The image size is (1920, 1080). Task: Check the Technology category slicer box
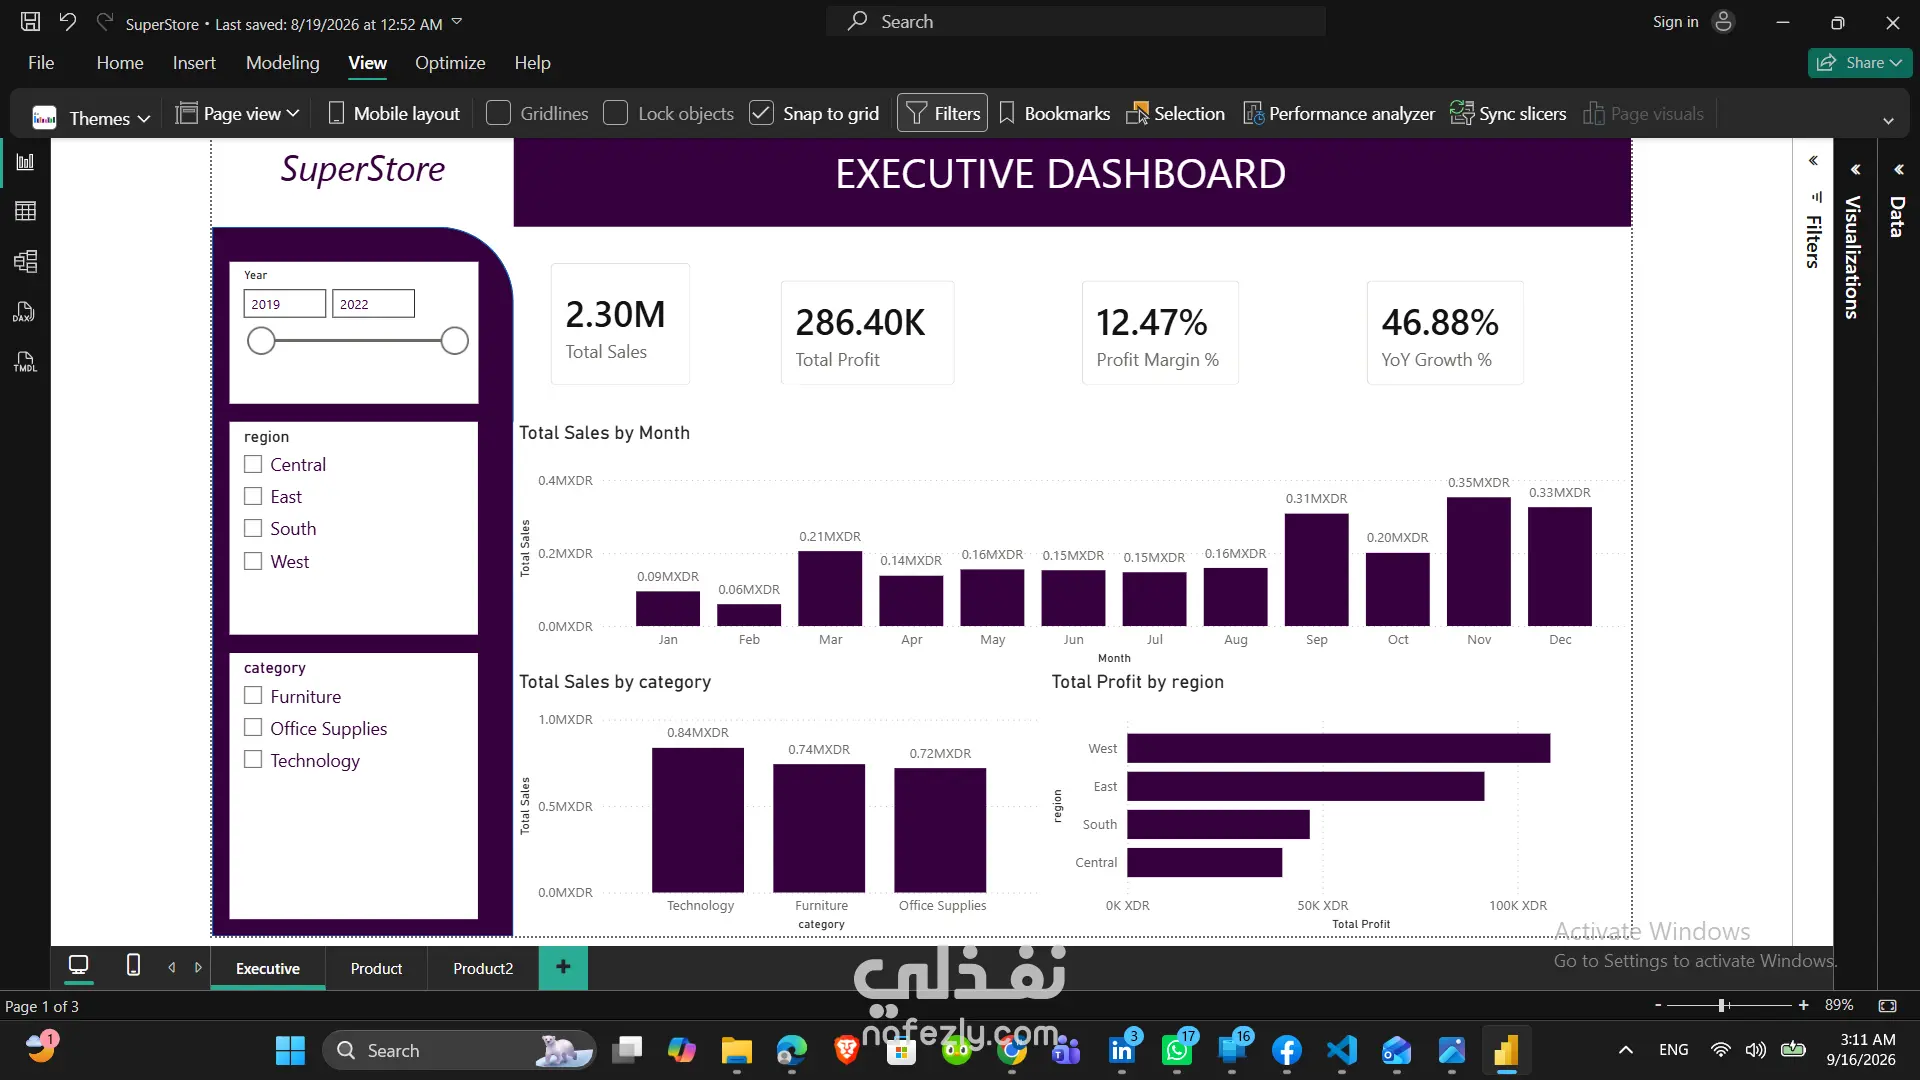tap(253, 759)
